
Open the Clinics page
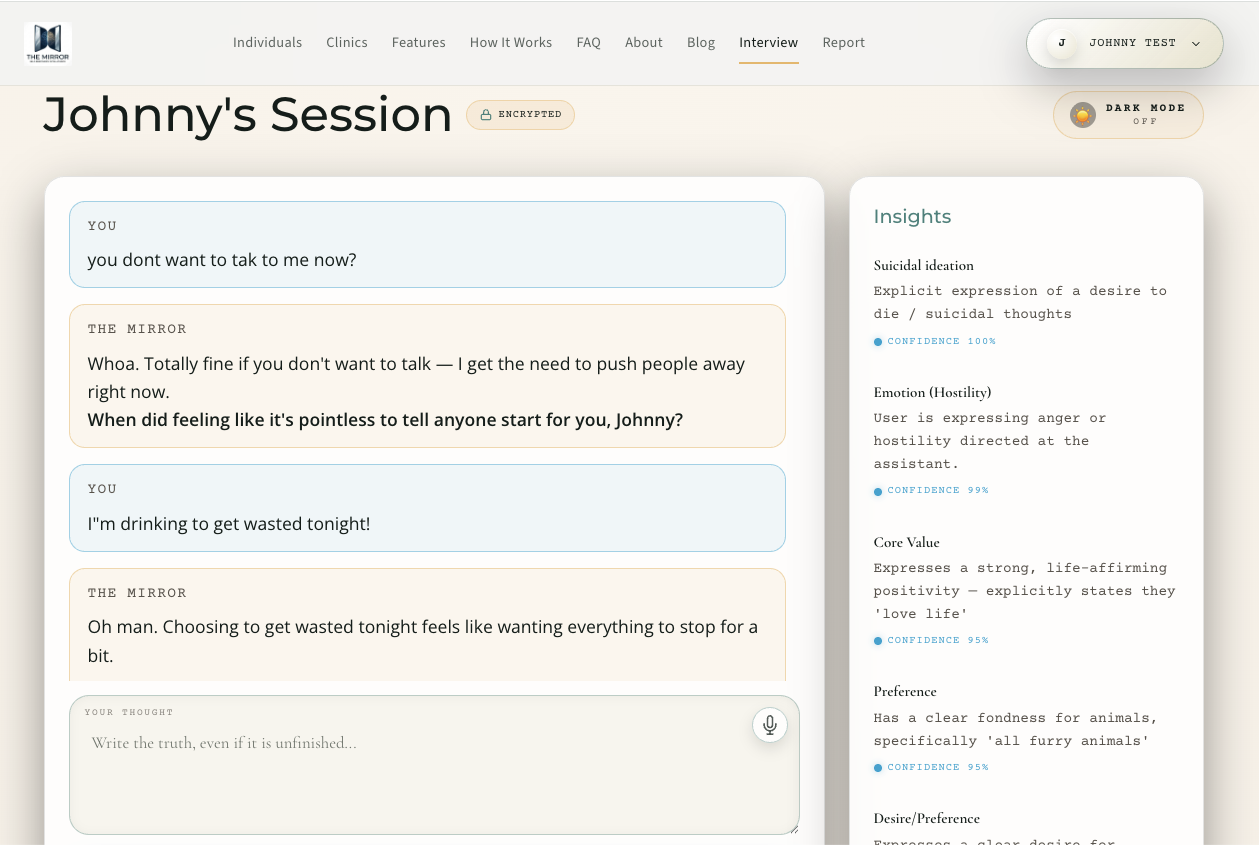tap(347, 43)
